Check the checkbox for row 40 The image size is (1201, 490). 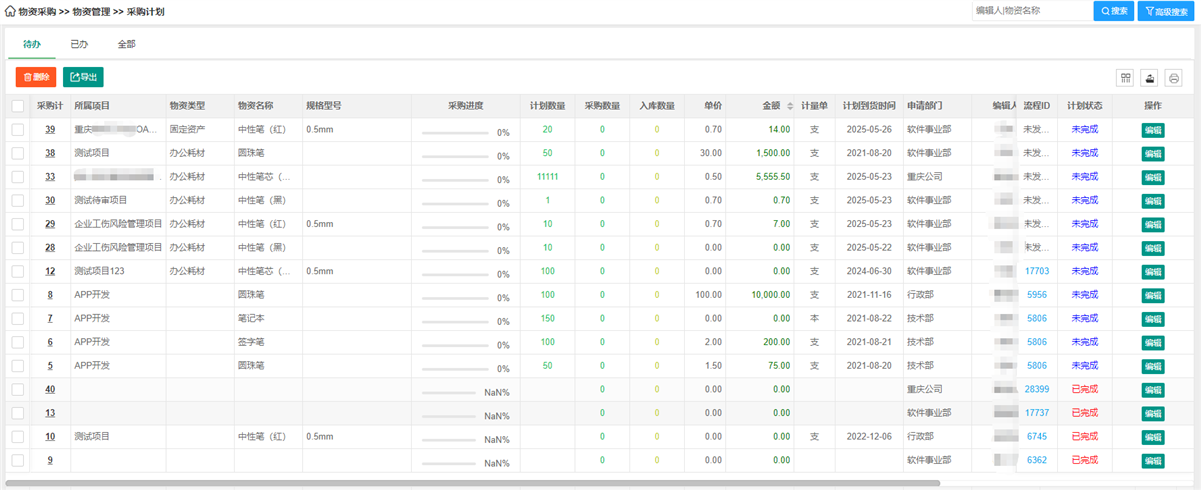18,389
